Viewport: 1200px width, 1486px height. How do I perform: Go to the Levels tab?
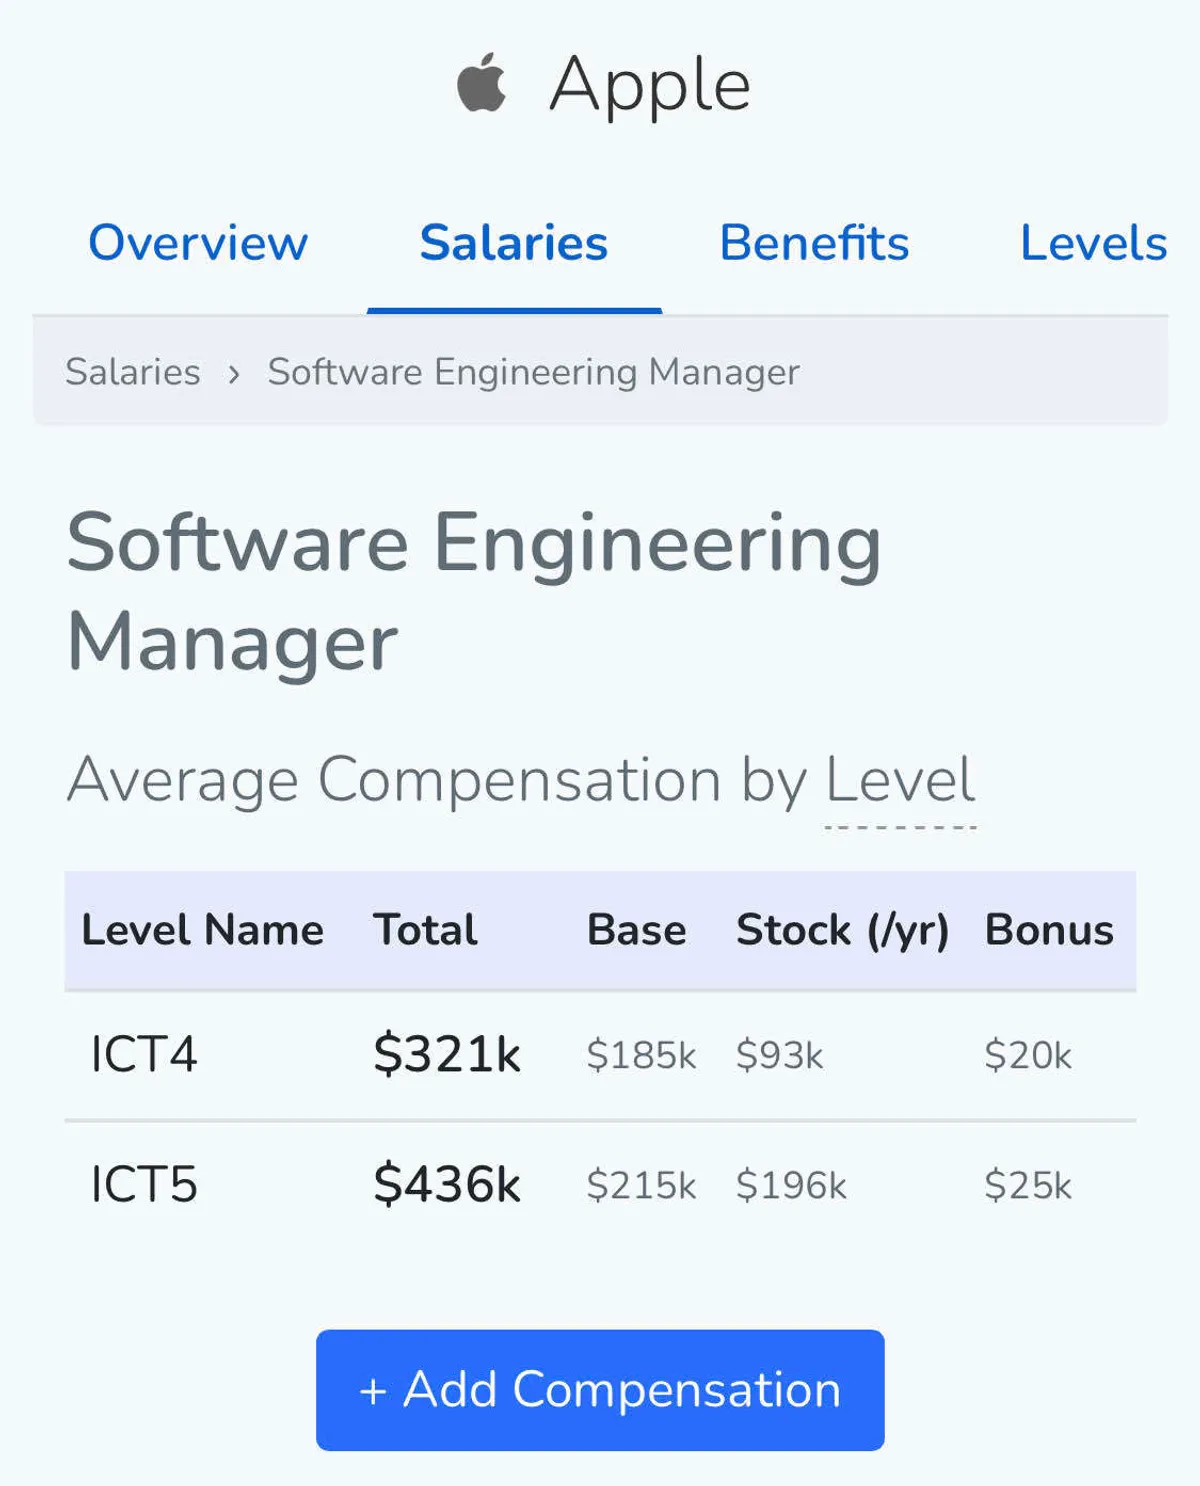(x=1093, y=243)
